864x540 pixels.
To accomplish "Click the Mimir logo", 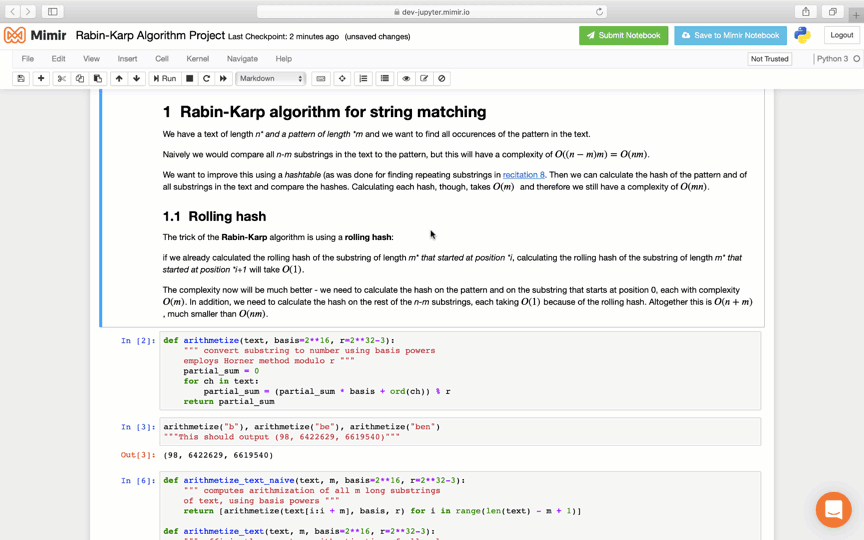I will coord(35,36).
